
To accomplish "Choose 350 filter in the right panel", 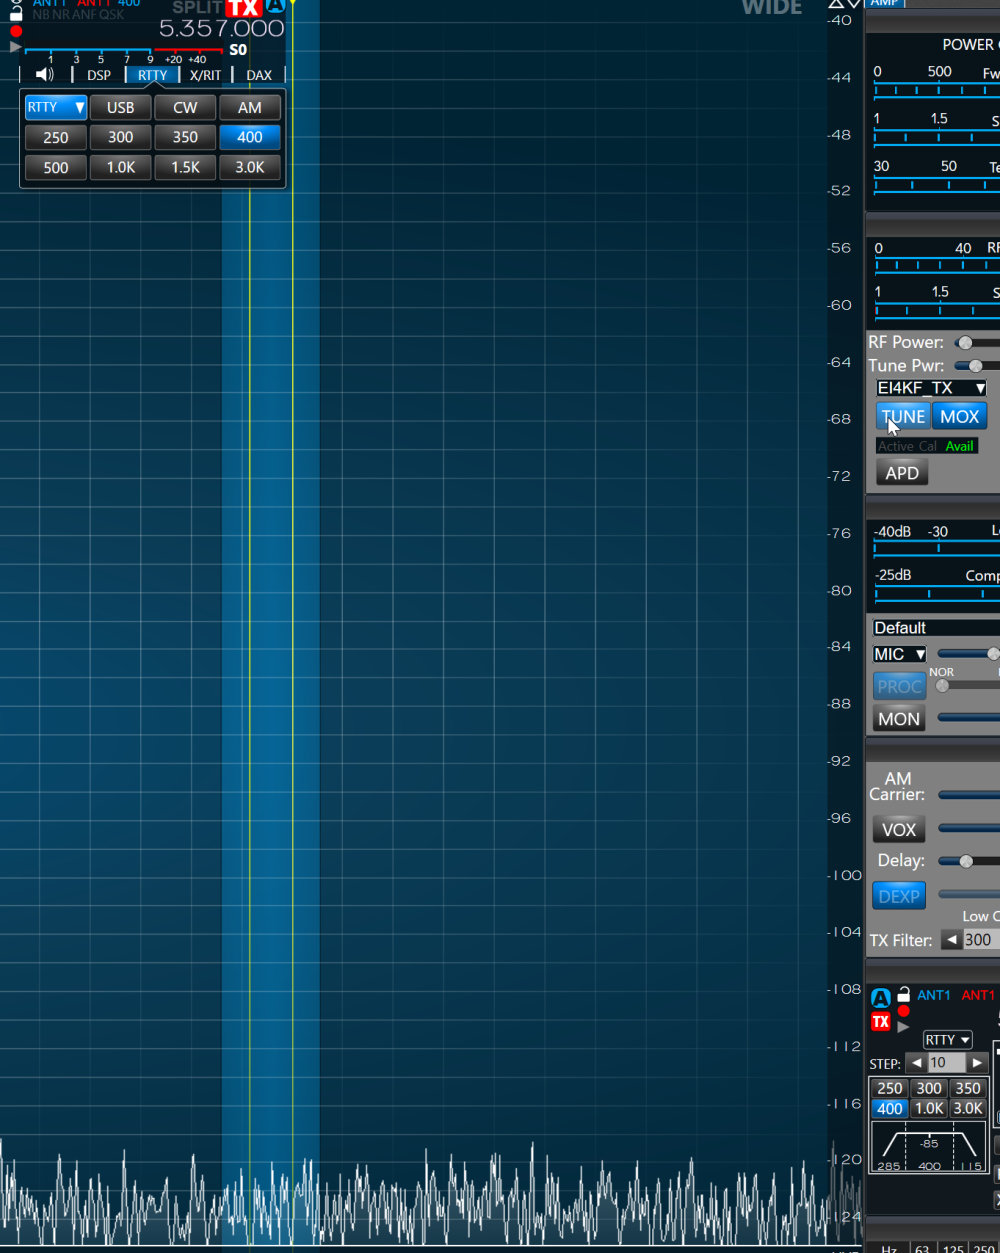I will point(968,1088).
